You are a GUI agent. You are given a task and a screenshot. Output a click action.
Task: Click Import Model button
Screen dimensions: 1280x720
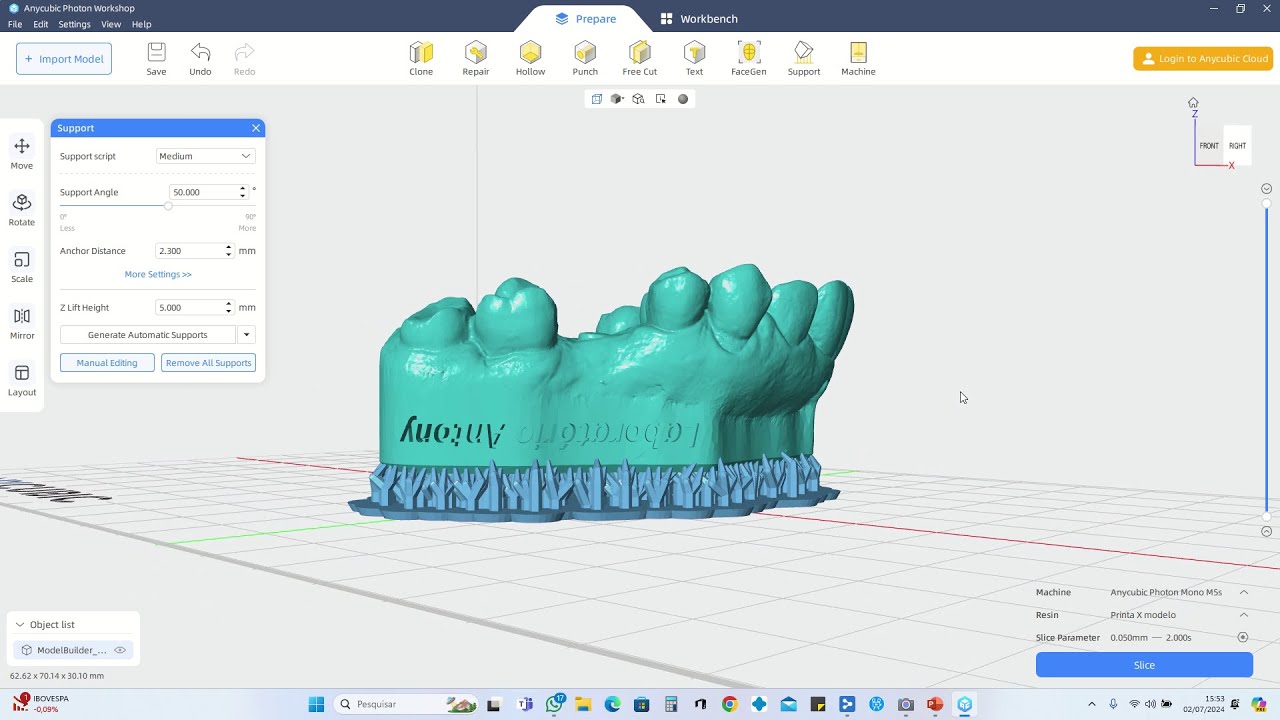tap(64, 59)
